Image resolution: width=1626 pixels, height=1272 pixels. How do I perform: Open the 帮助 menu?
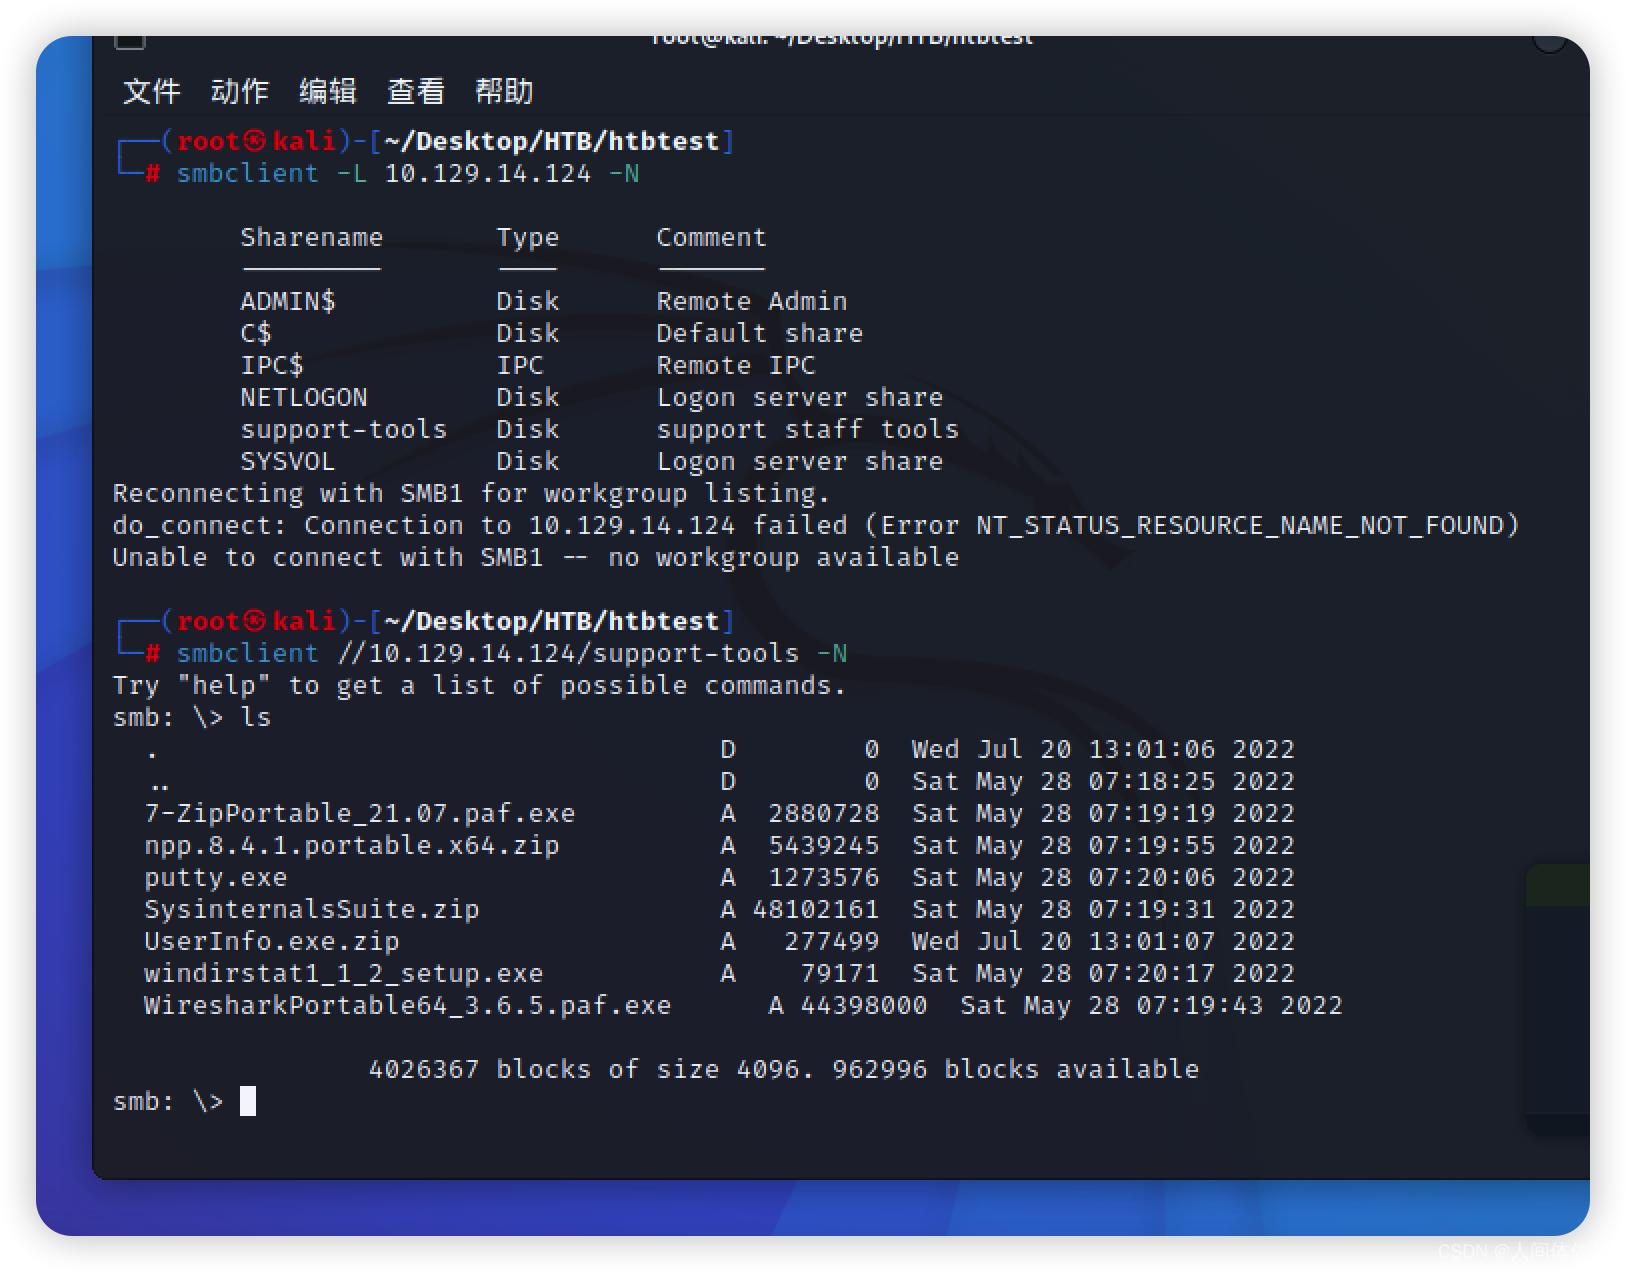[503, 91]
